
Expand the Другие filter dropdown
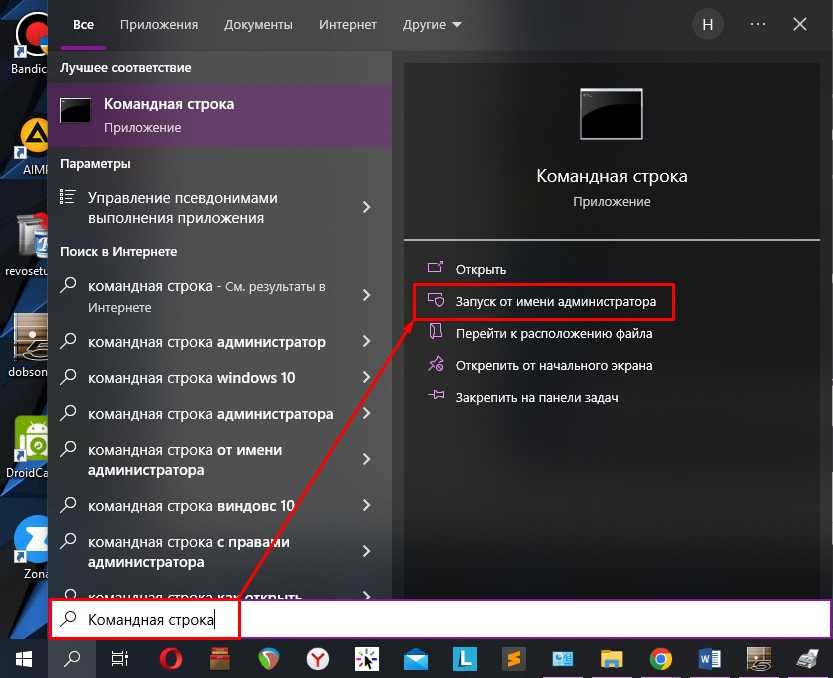point(432,24)
